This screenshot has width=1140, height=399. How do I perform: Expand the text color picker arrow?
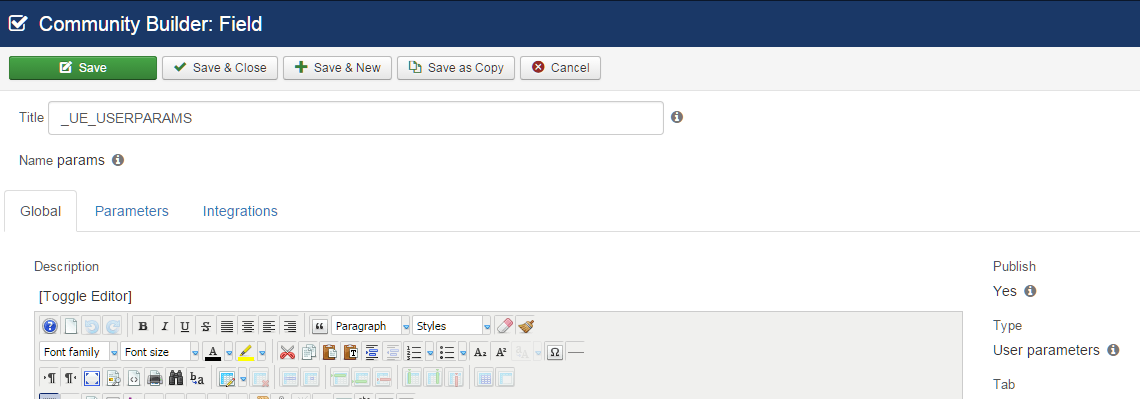tap(229, 352)
